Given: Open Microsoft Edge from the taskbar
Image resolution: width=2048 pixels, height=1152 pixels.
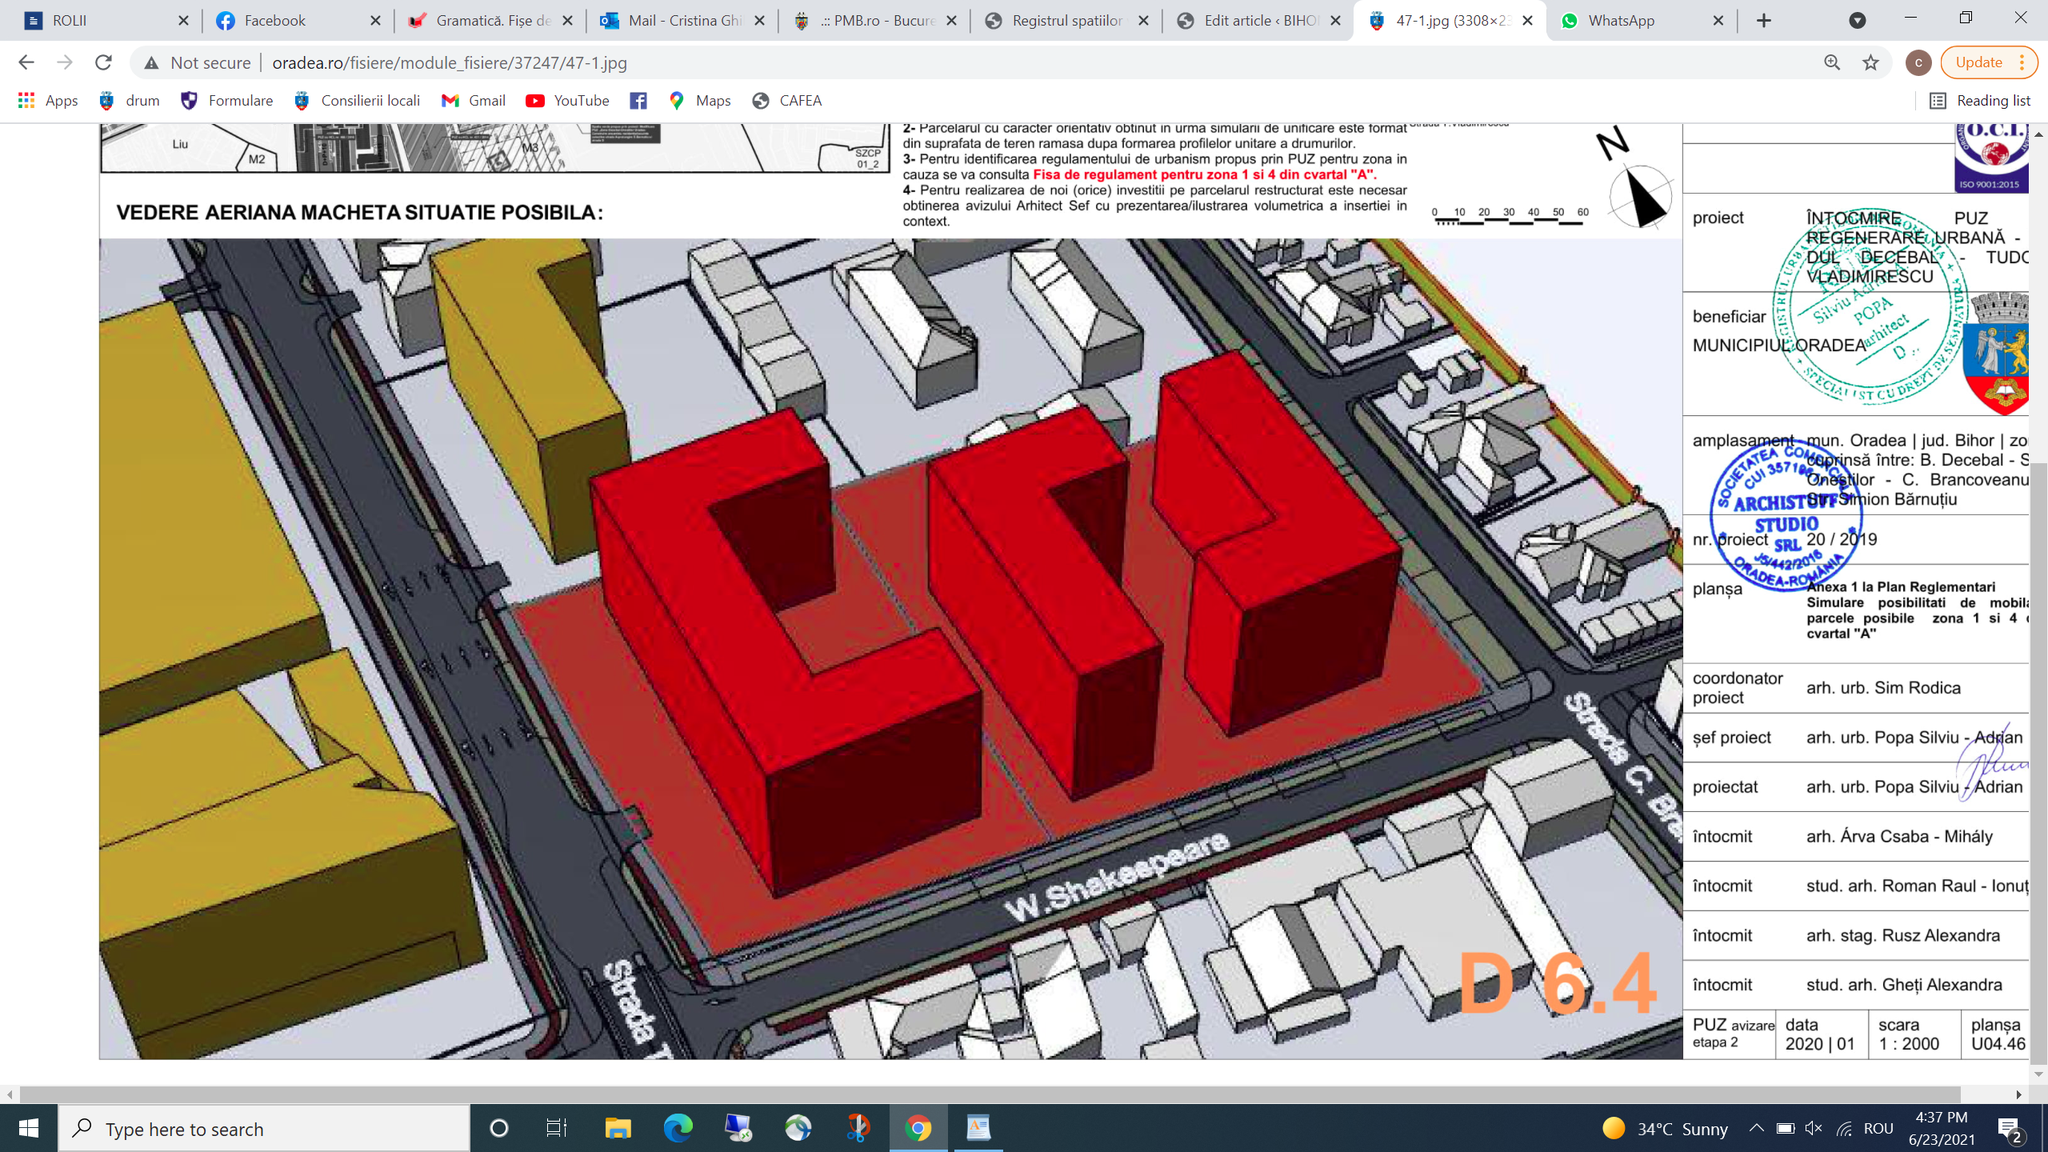Looking at the screenshot, I should tap(678, 1129).
